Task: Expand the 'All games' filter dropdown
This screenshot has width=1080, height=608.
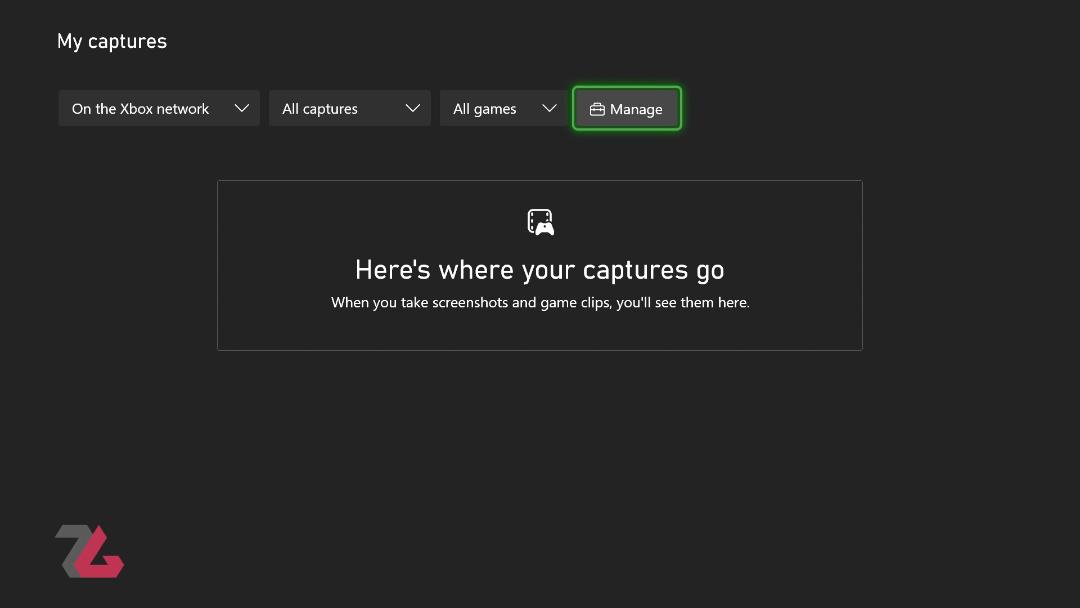Action: coord(504,108)
